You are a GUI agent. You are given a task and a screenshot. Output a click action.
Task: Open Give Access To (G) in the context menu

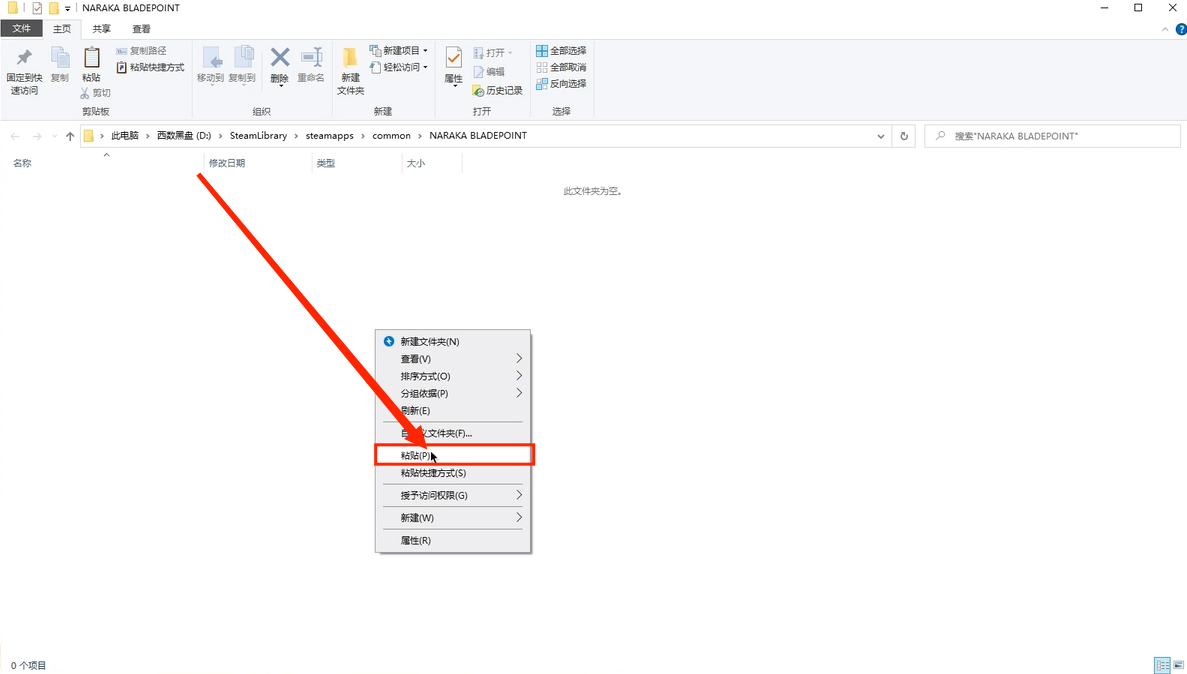tap(453, 495)
